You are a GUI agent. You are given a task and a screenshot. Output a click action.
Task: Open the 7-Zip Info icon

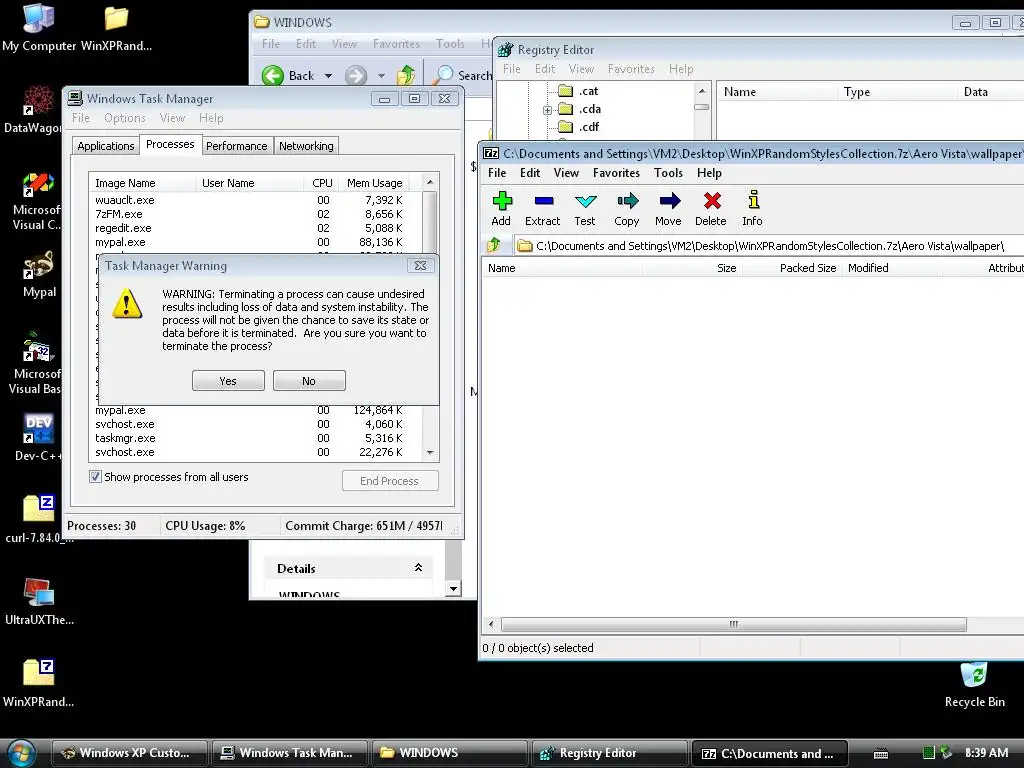(753, 200)
